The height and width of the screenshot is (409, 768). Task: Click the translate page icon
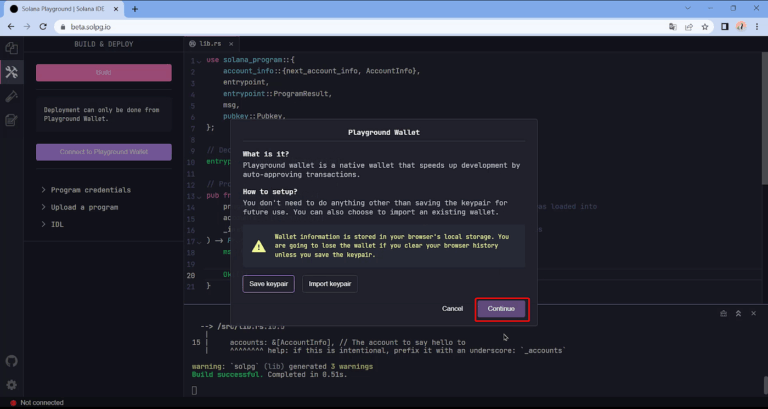673,27
